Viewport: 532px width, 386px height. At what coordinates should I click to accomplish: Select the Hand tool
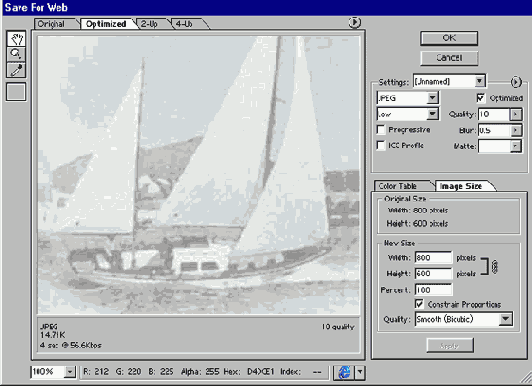[x=16, y=38]
